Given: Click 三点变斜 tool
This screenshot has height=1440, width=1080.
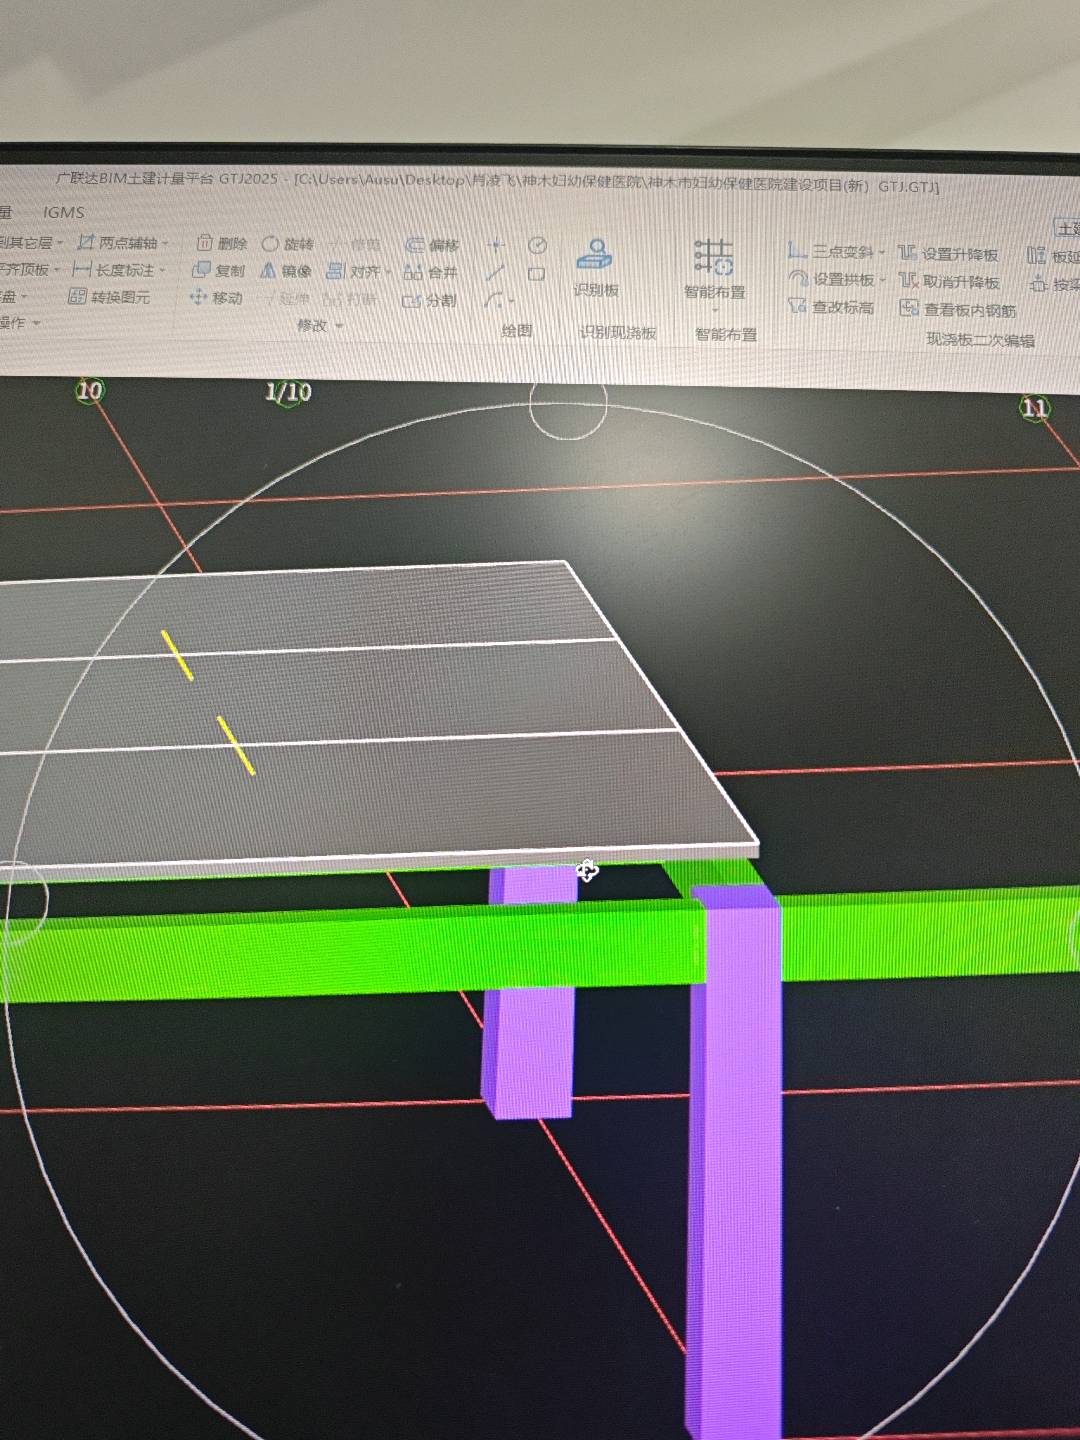Looking at the screenshot, I should click(832, 252).
